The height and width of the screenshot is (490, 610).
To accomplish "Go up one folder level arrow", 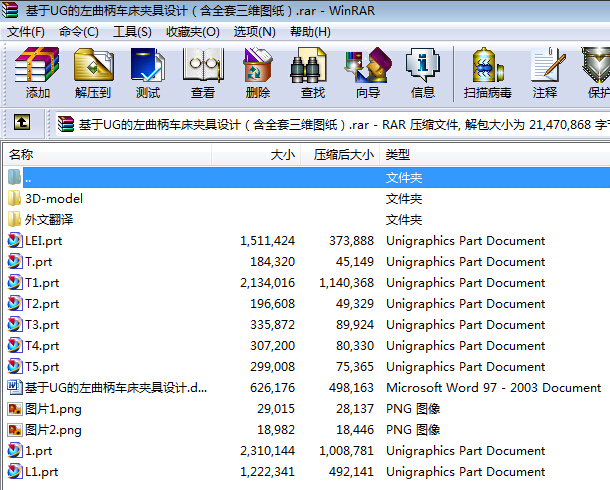I will pyautogui.click(x=22, y=122).
